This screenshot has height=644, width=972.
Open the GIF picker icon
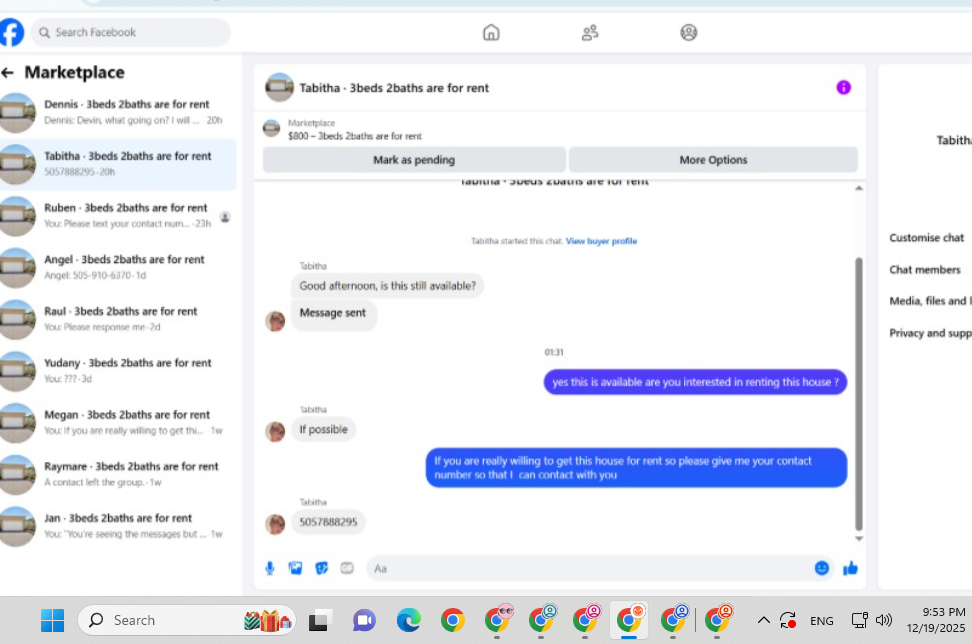(x=347, y=568)
